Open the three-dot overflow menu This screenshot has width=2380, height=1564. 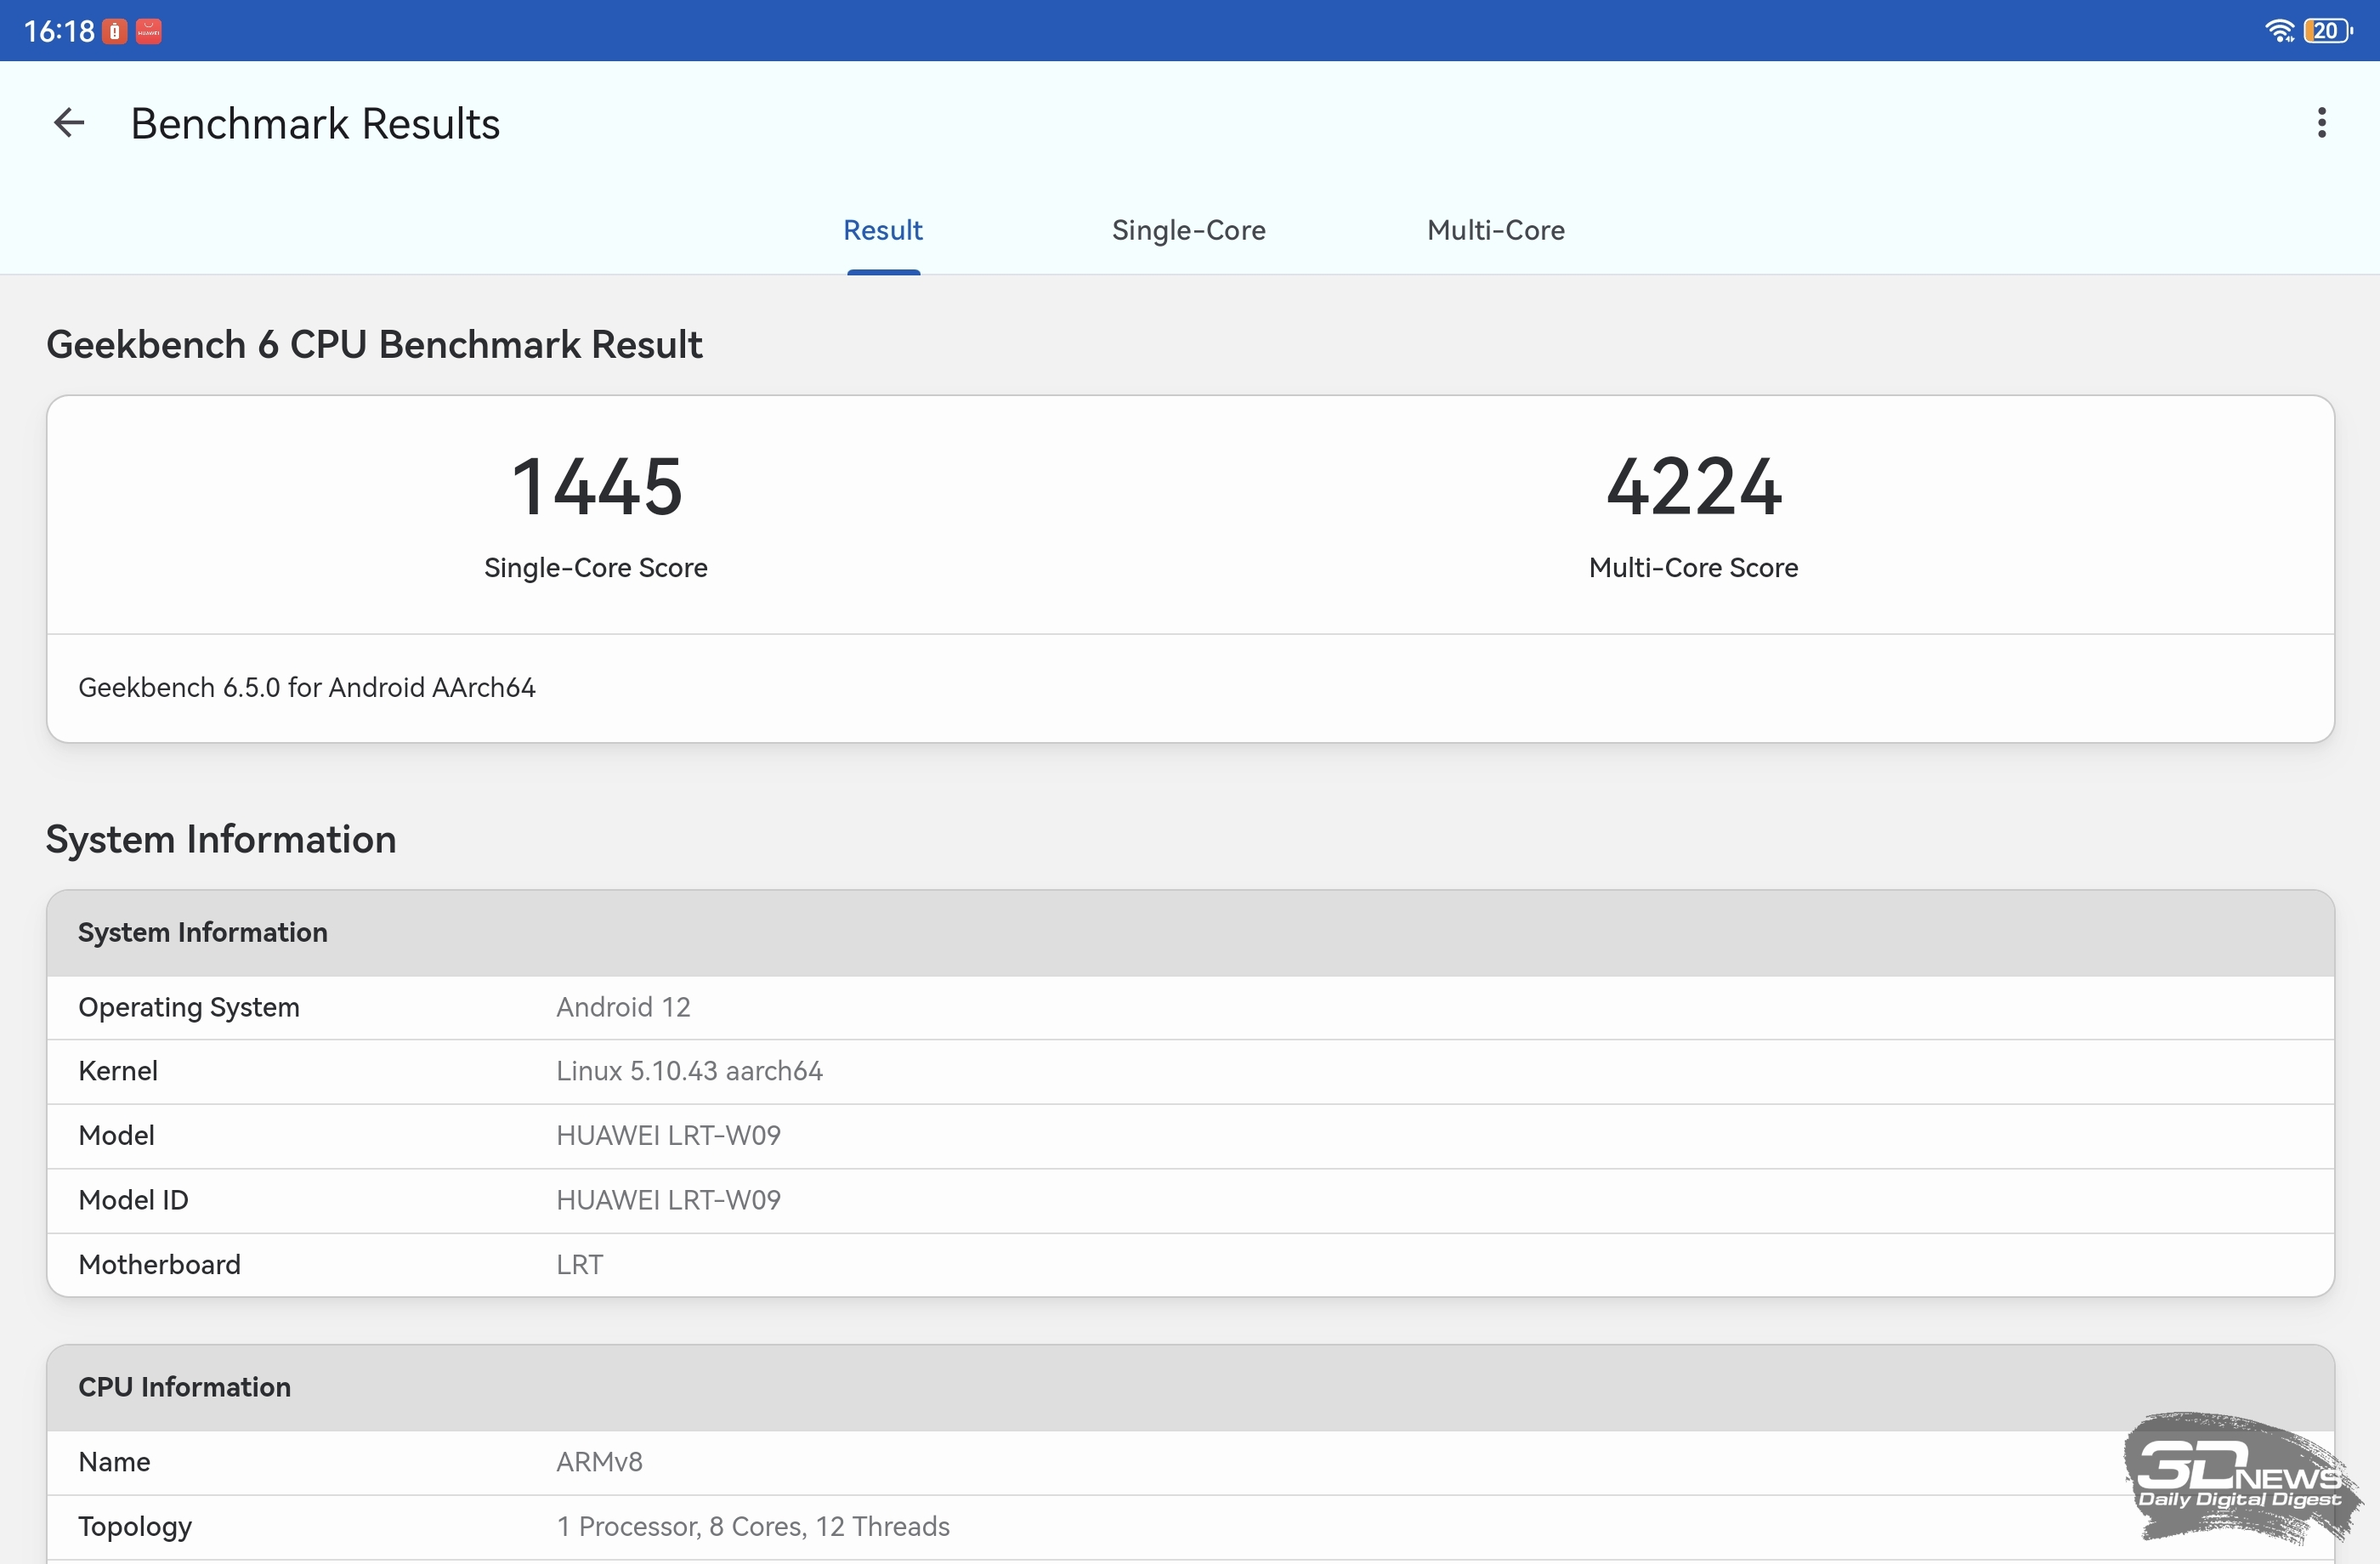pos(2321,123)
